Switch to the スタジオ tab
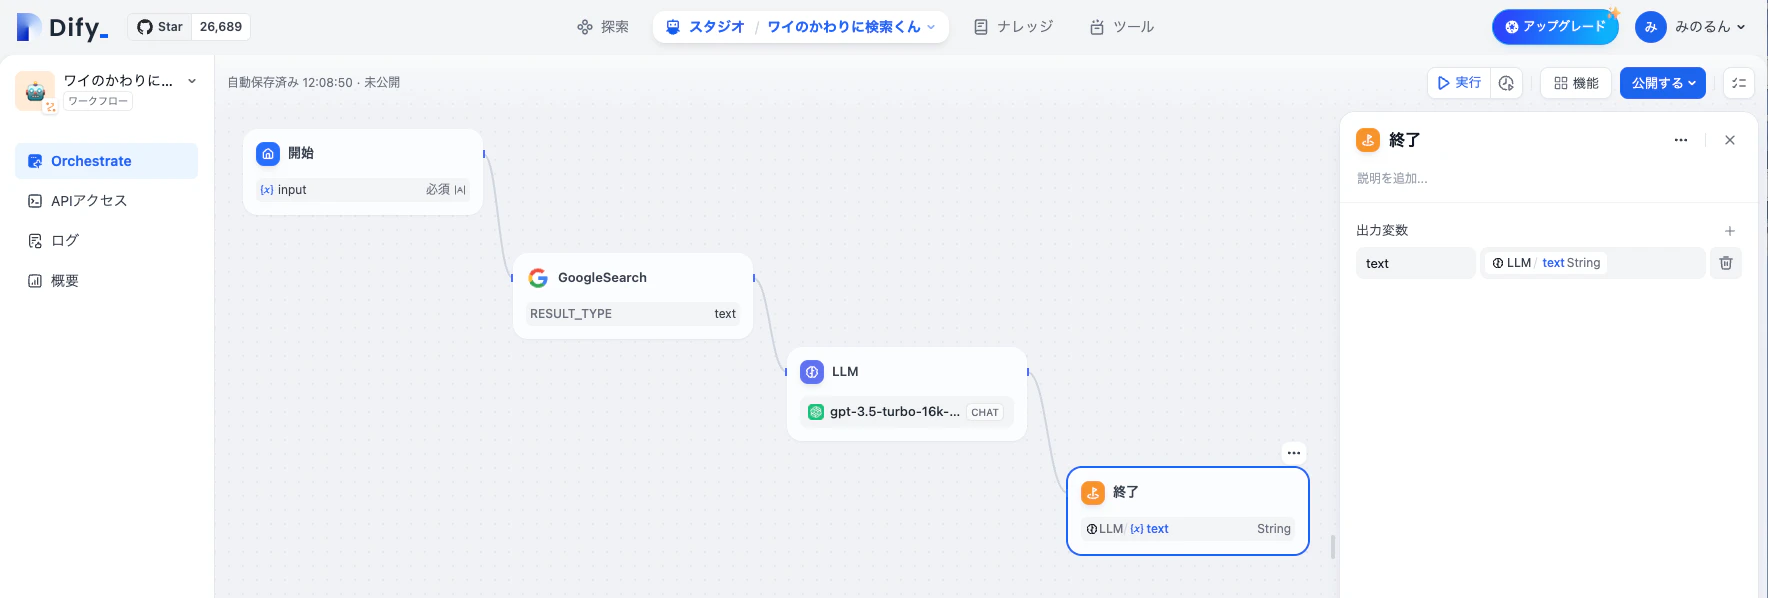 click(x=706, y=27)
